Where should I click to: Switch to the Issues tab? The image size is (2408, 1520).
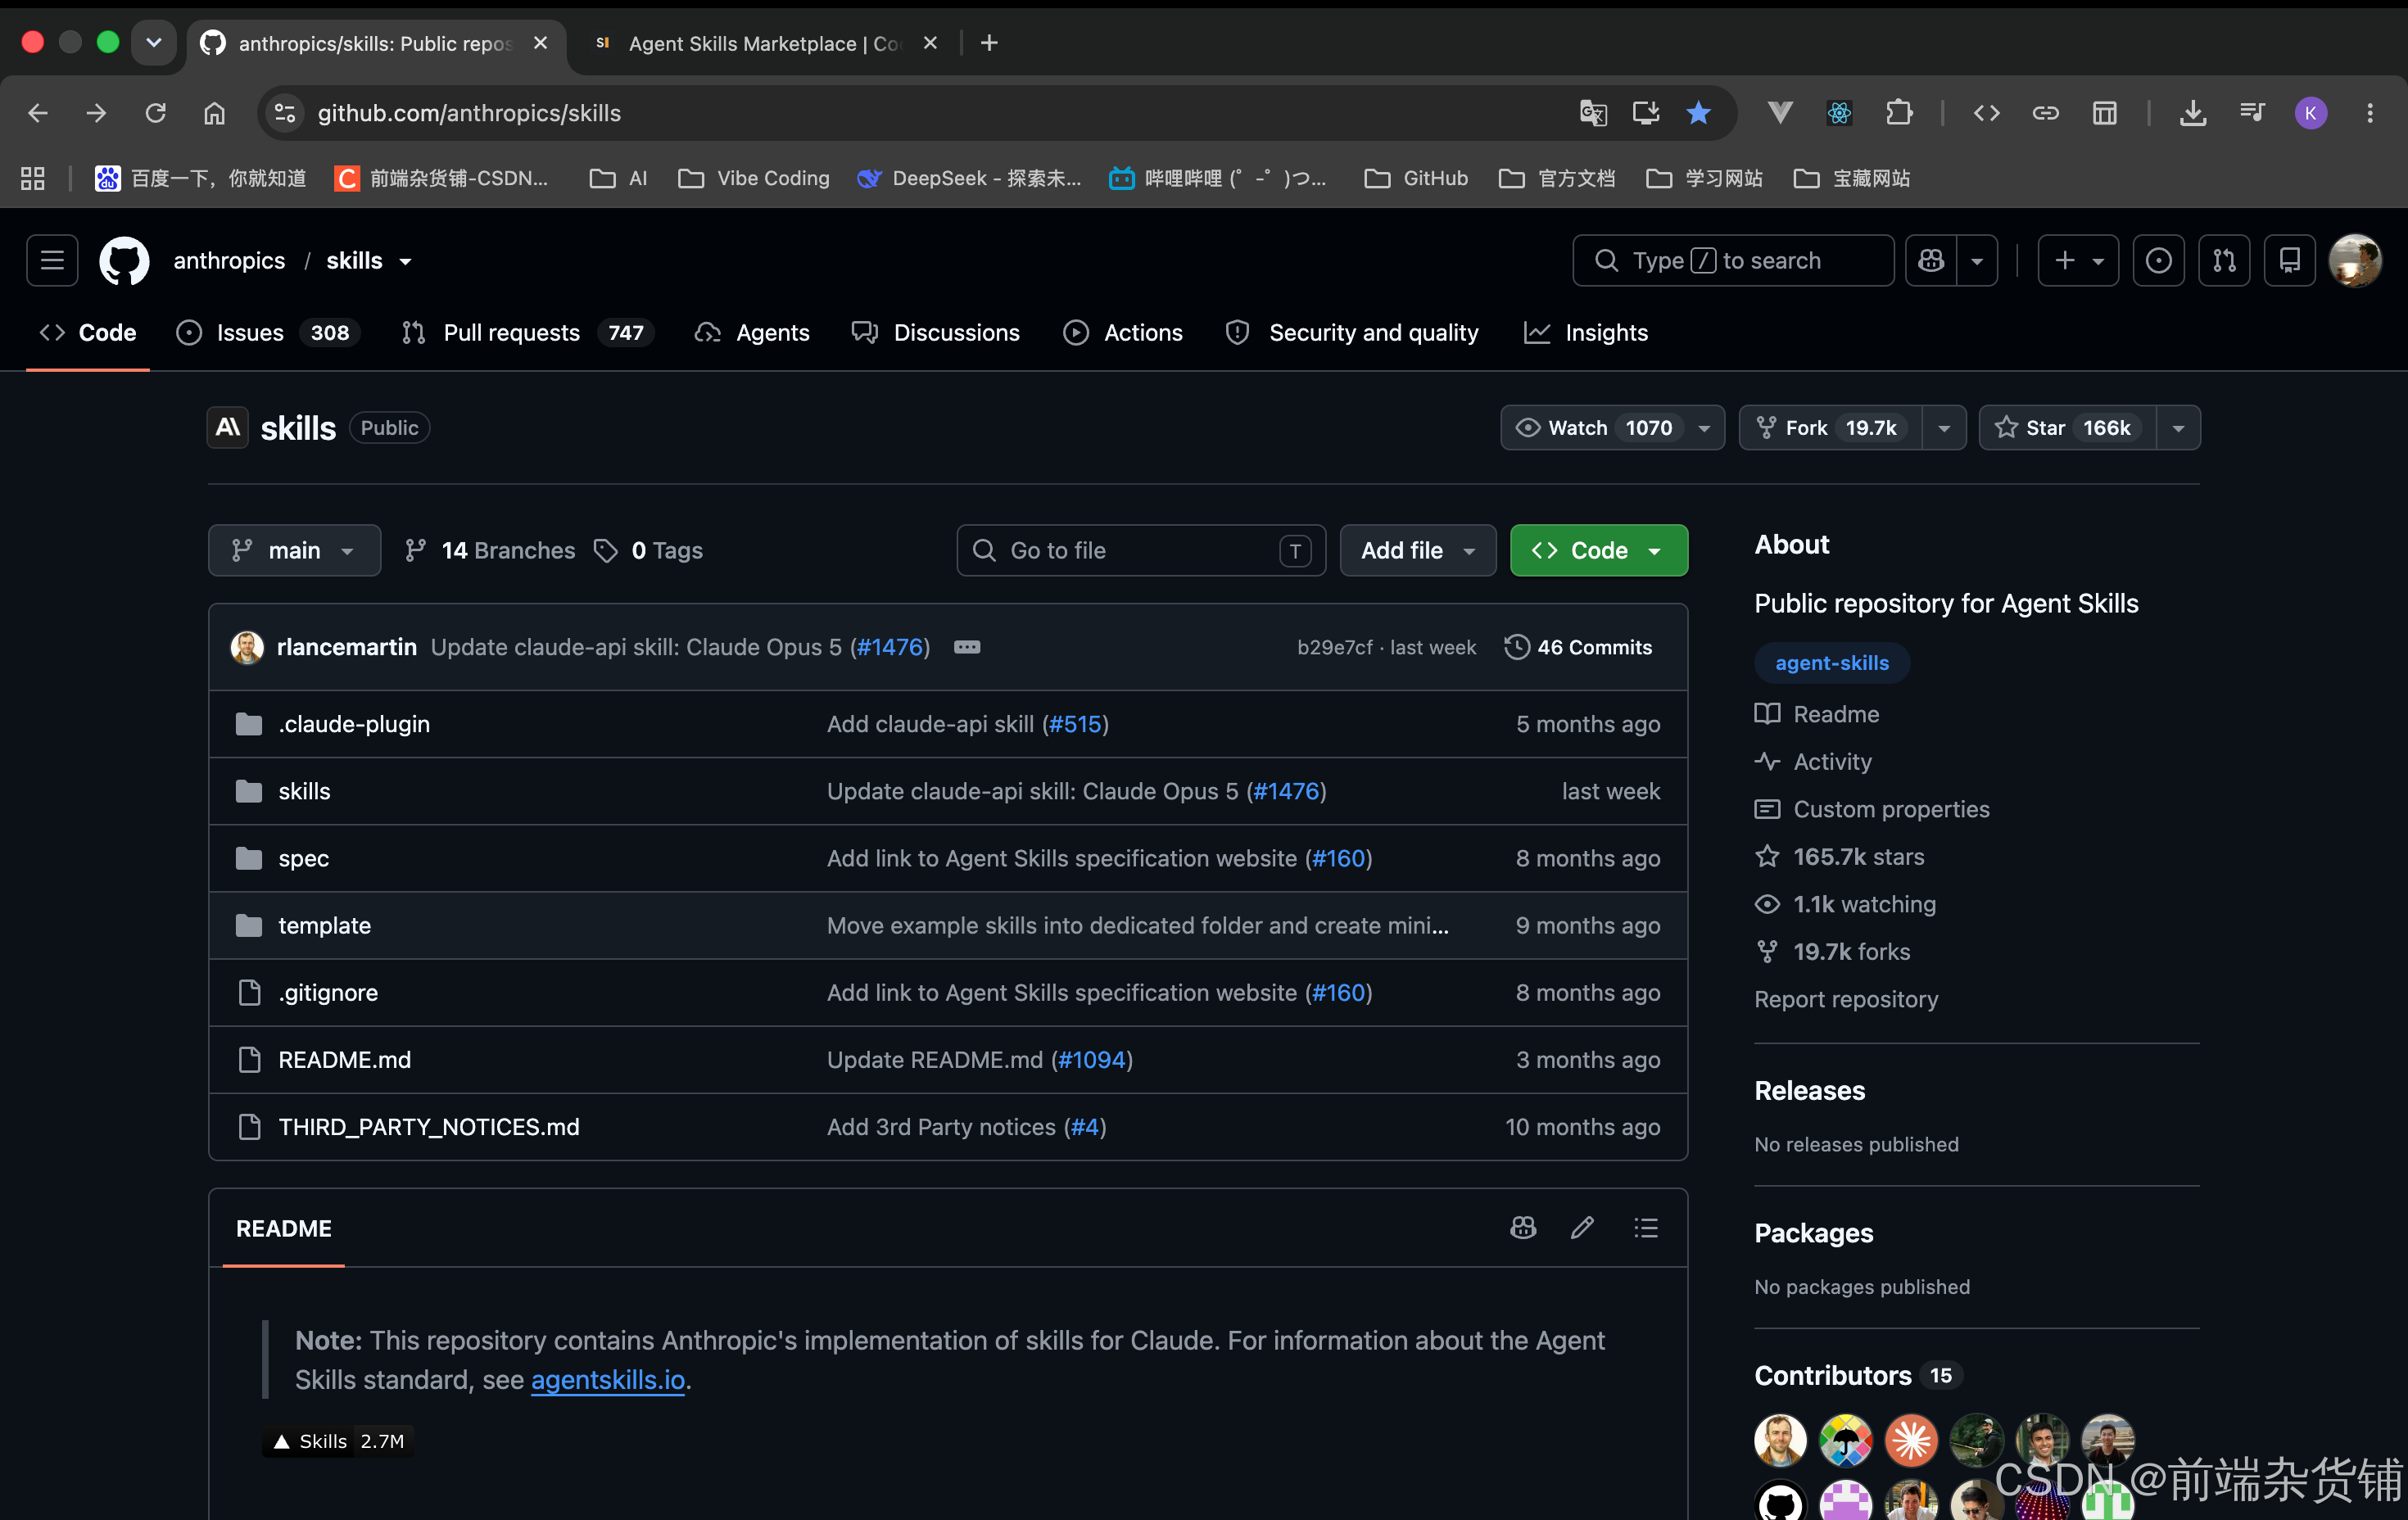[x=268, y=333]
